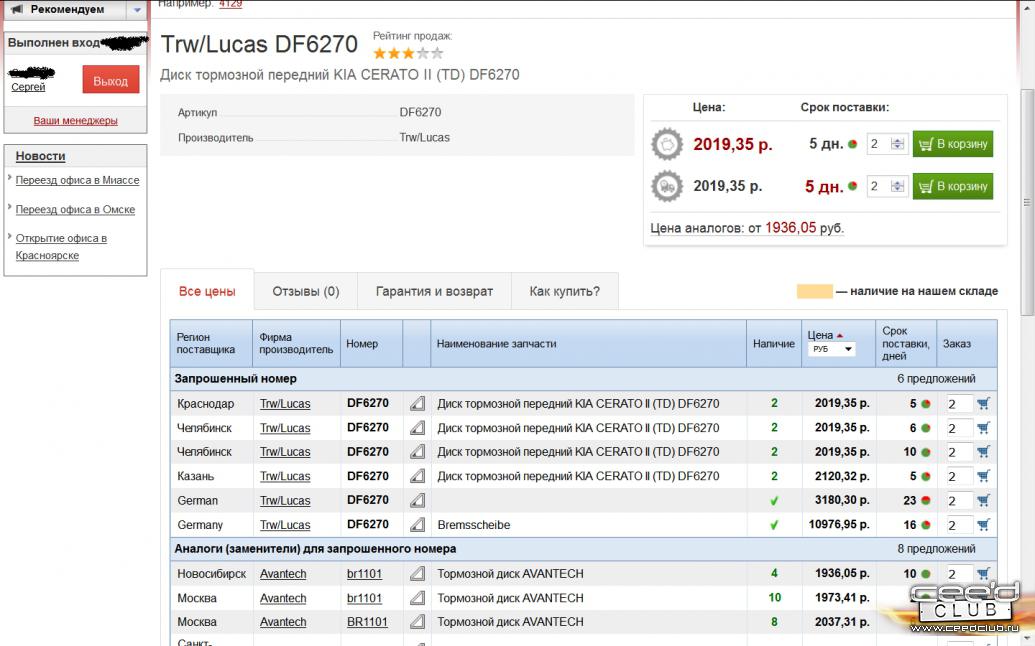Click delivery status dot in Краснодар row
Image resolution: width=1035 pixels, height=646 pixels.
(x=926, y=404)
